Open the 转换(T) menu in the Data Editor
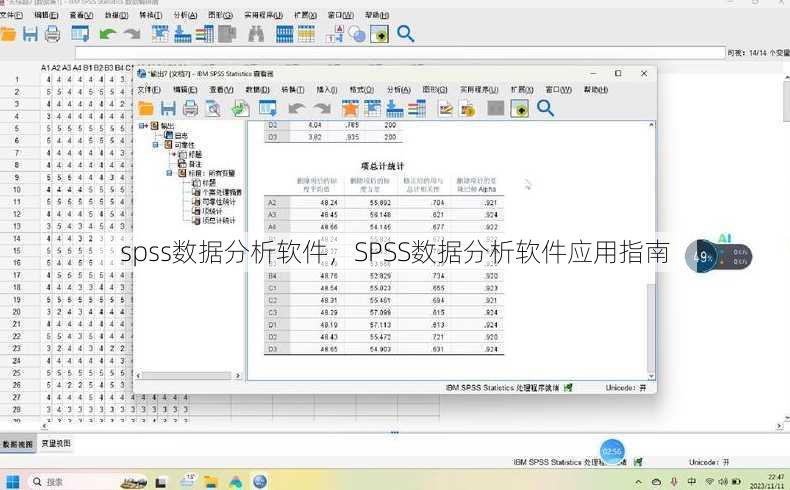 pos(151,15)
